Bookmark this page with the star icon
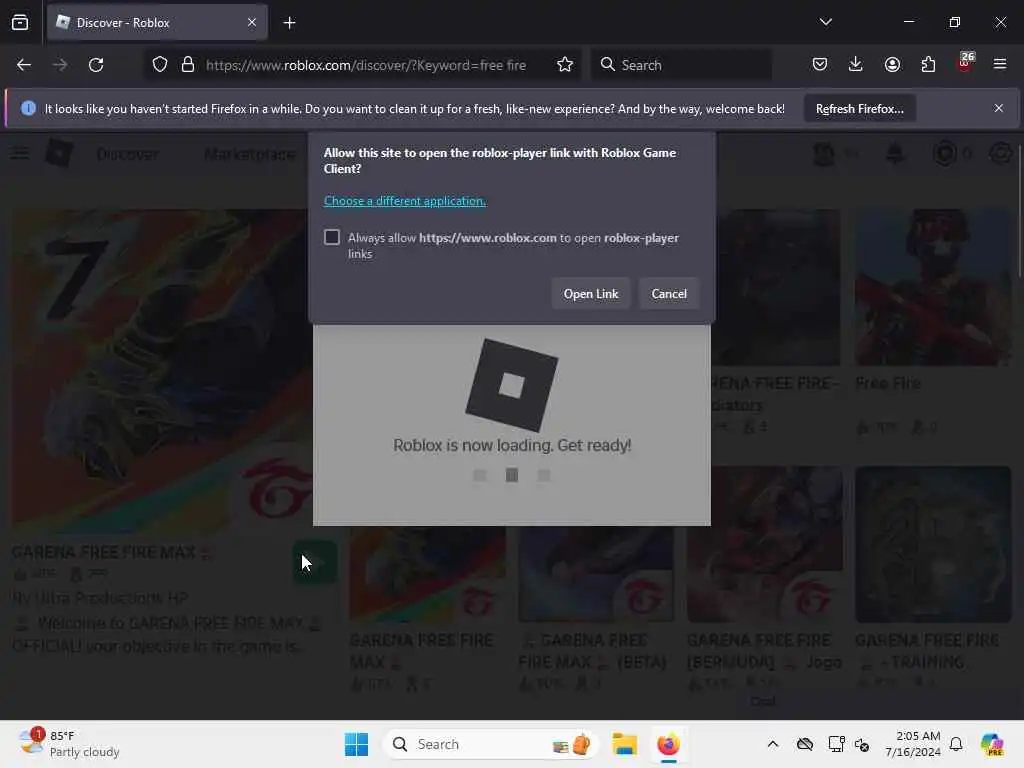The height and width of the screenshot is (768, 1024). (565, 65)
